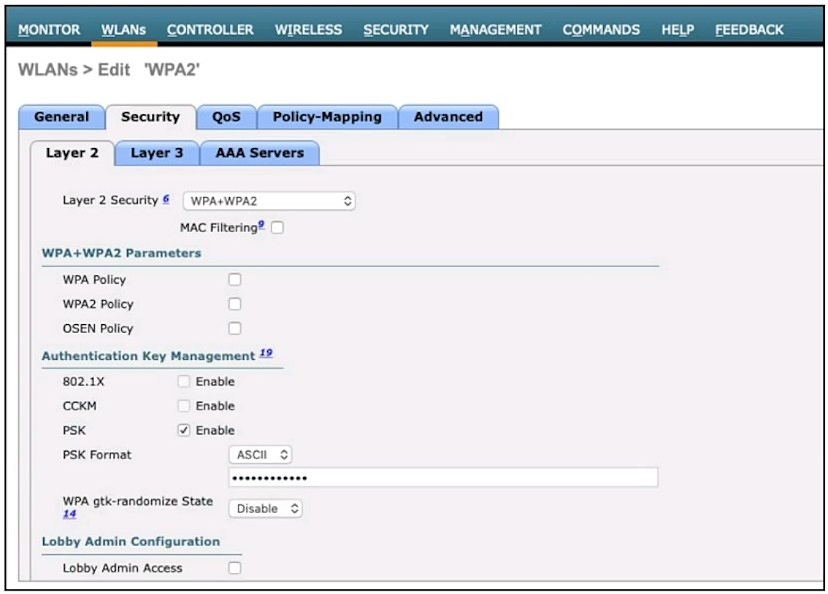Enable the Lobby Admin Access checkbox

[x=234, y=568]
